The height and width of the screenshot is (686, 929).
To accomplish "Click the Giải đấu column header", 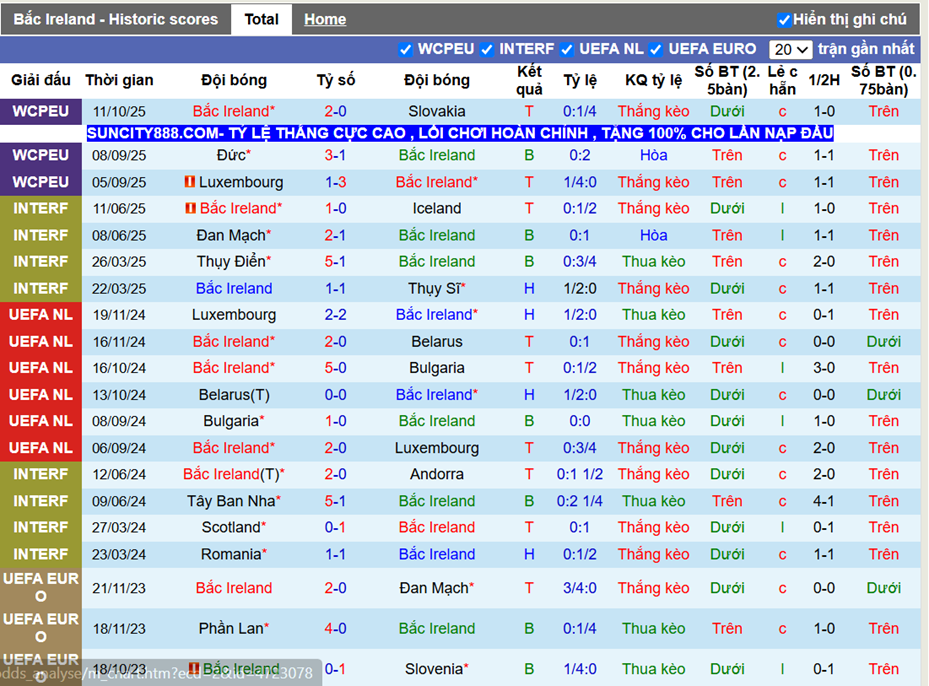I will click(41, 80).
